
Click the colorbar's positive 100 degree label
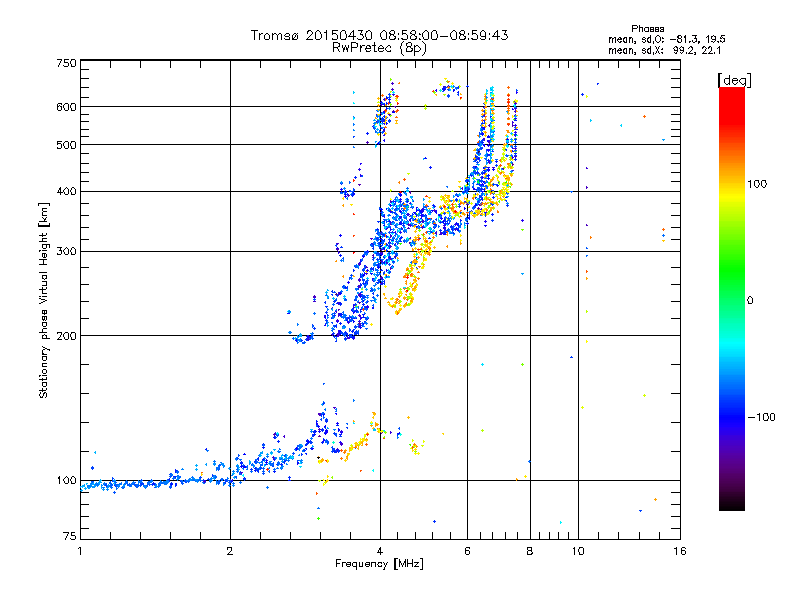point(757,184)
